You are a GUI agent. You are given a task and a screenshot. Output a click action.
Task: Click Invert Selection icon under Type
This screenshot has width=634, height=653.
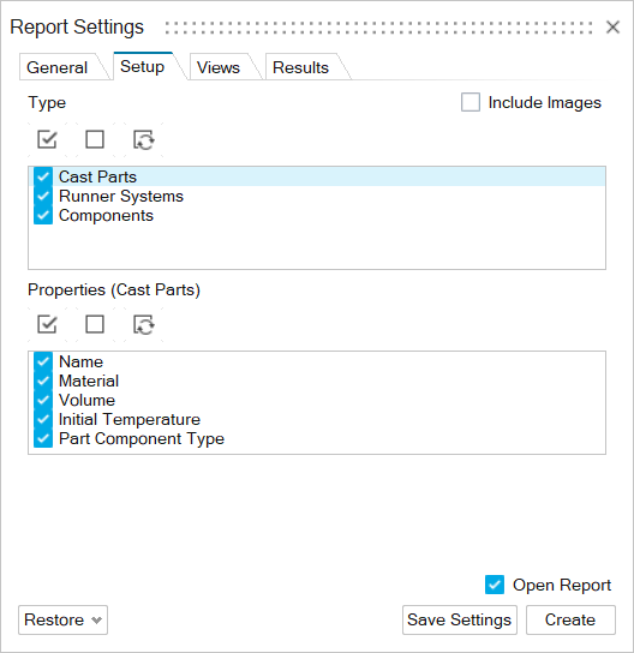144,140
